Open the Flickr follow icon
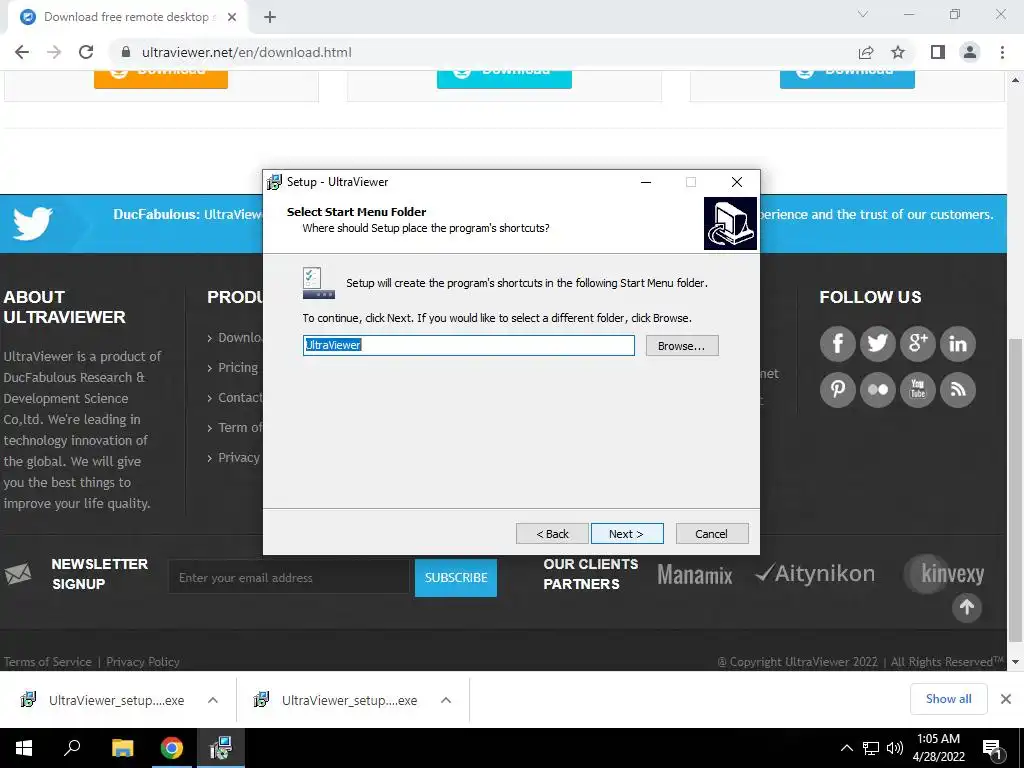This screenshot has width=1024, height=768. [878, 390]
